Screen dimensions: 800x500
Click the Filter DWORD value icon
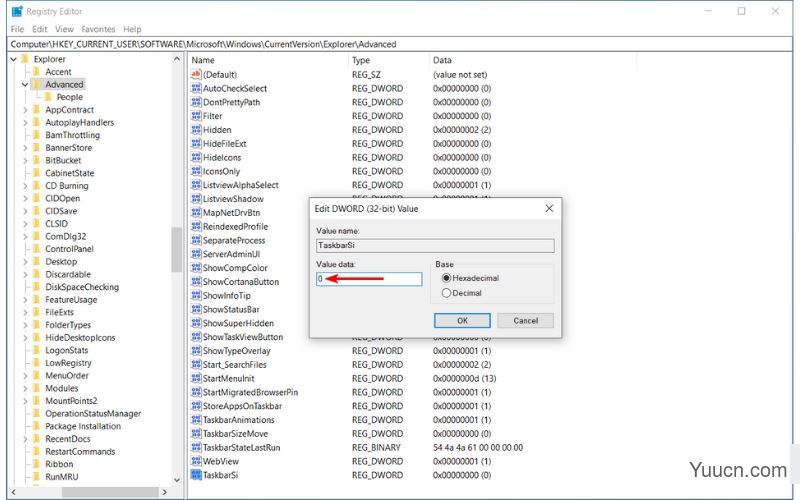click(196, 116)
